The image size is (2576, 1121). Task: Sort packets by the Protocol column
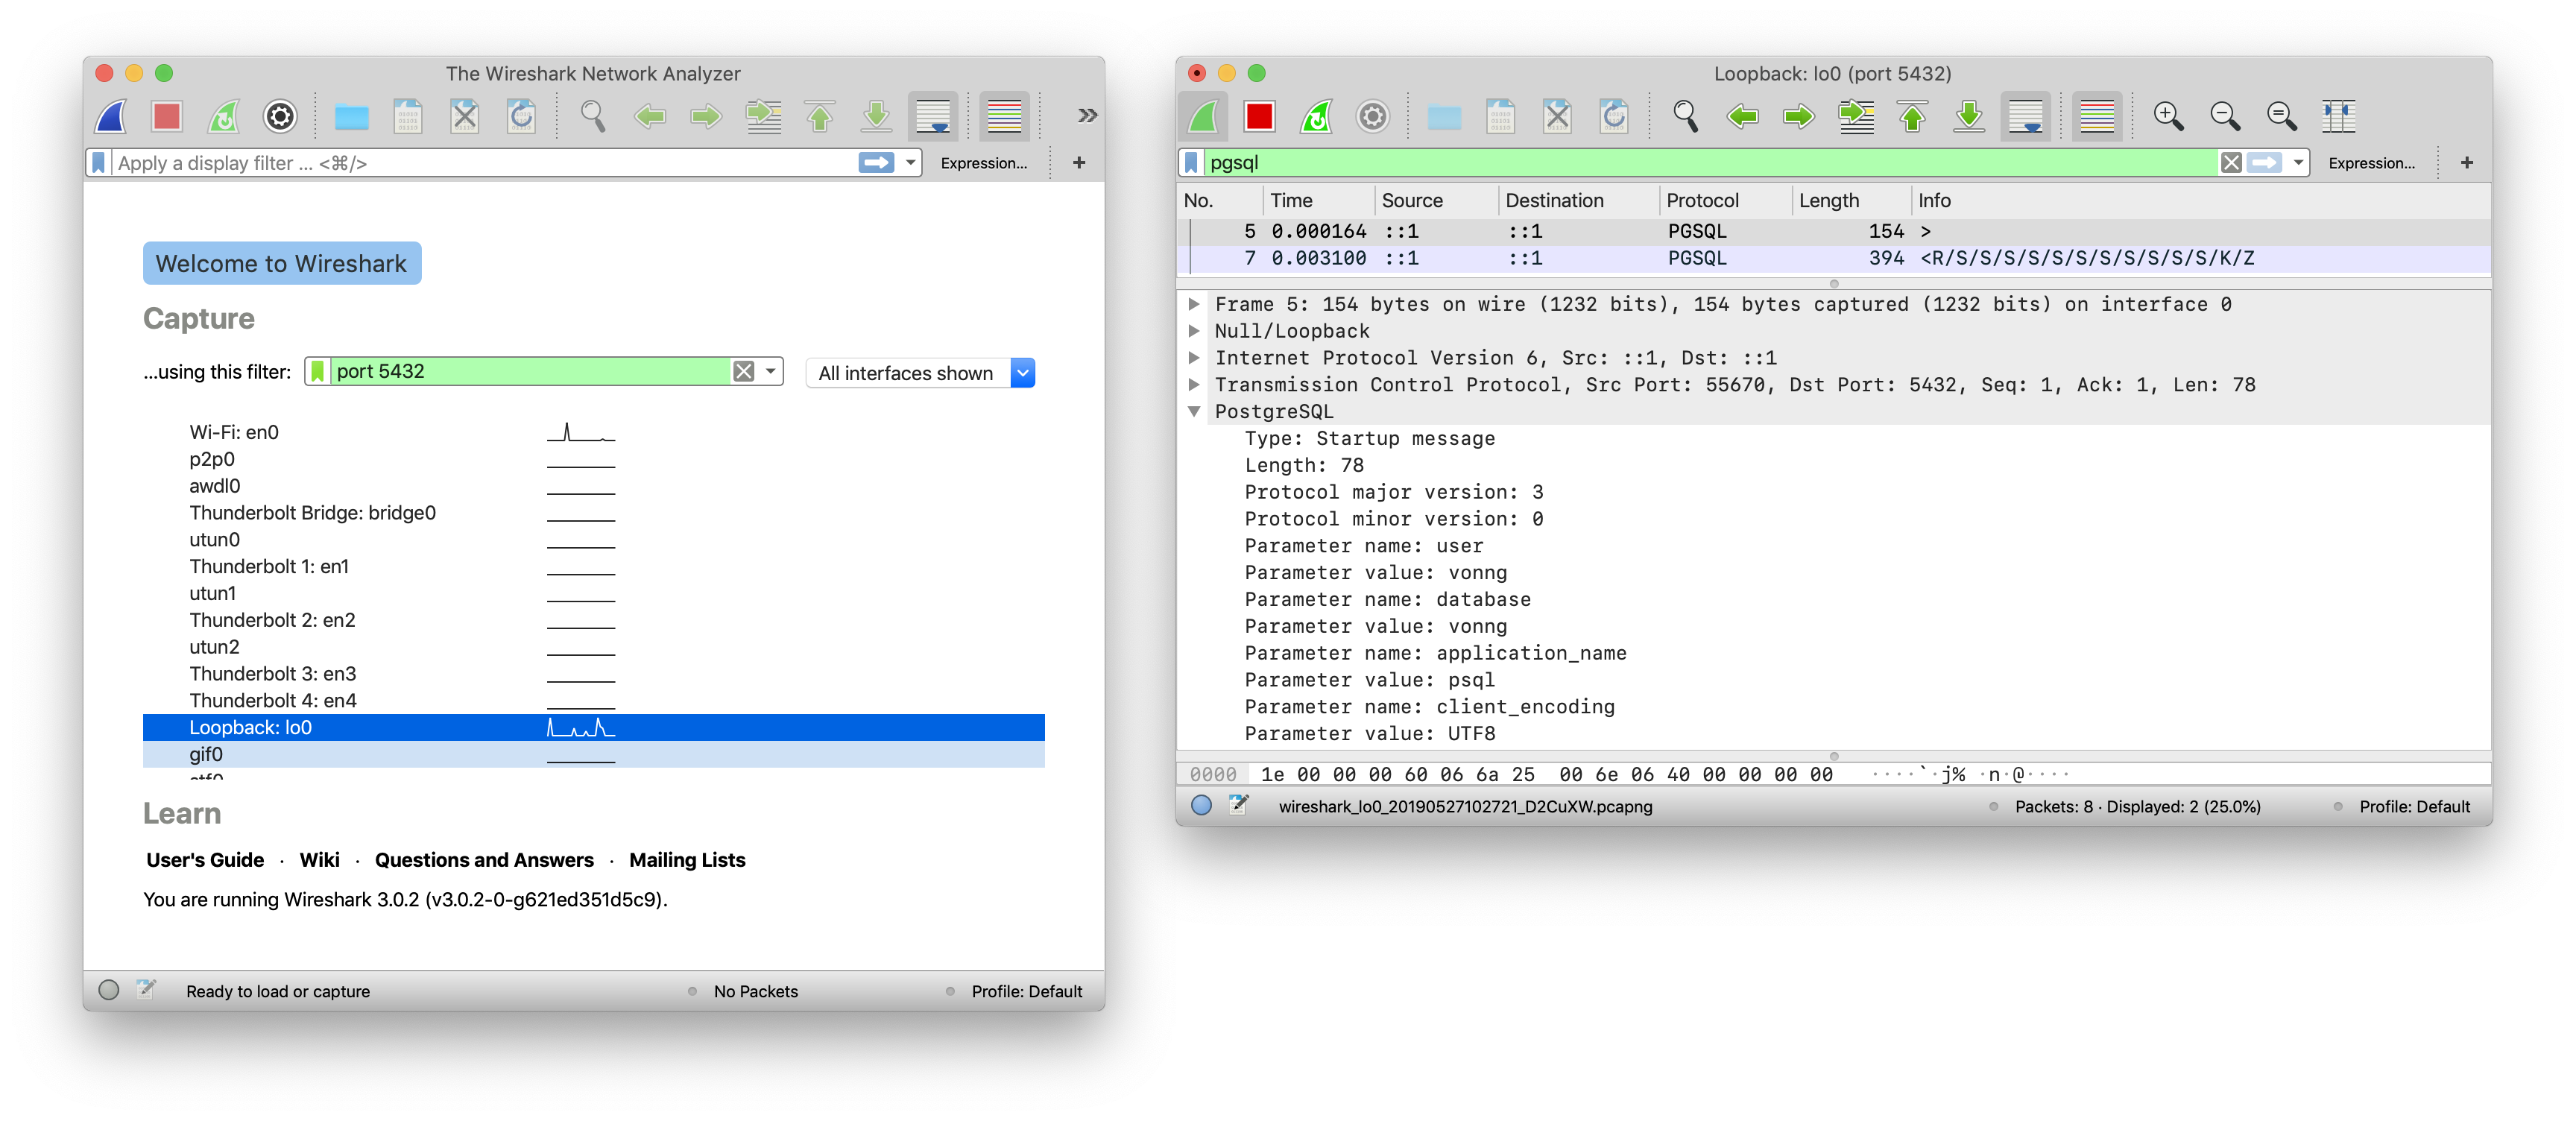click(x=1702, y=200)
